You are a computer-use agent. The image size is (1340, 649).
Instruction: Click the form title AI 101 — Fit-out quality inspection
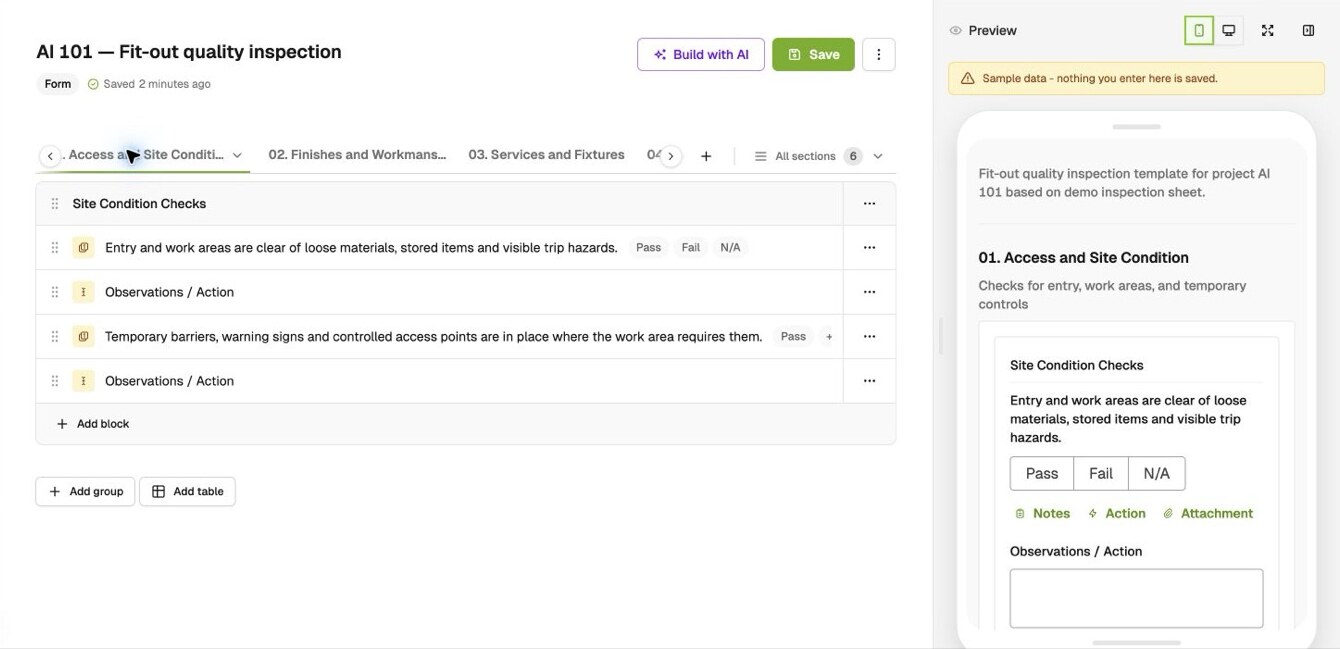tap(189, 52)
